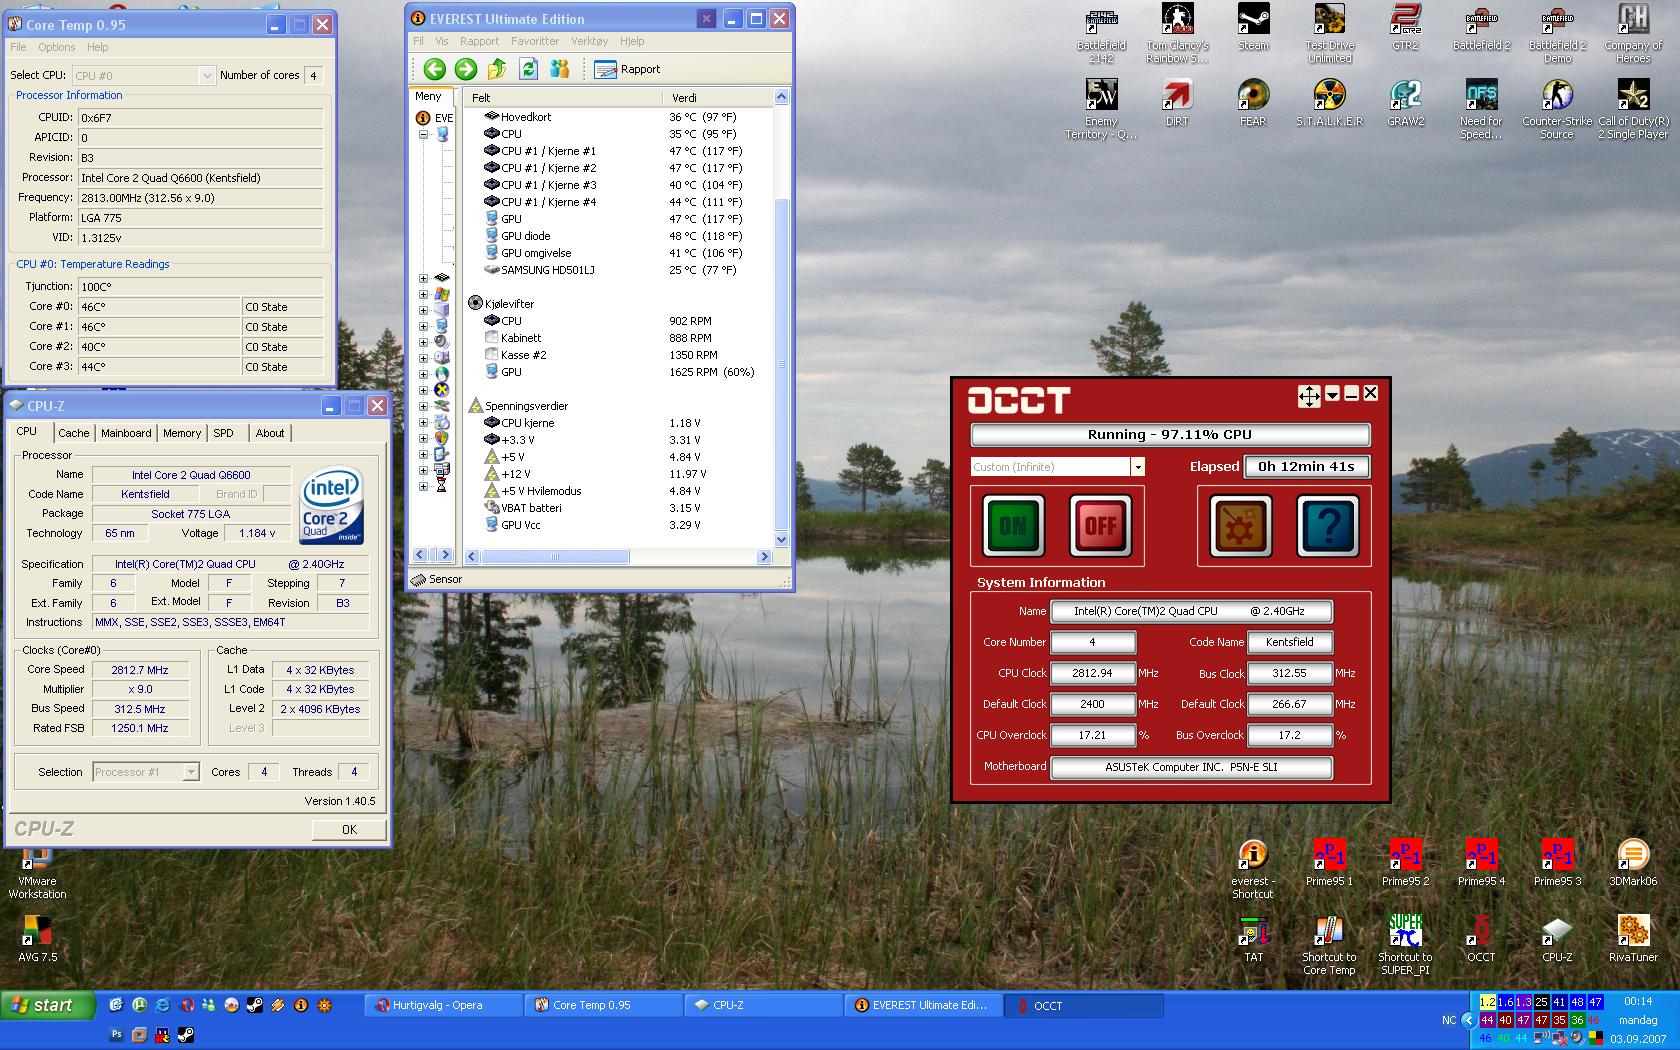The height and width of the screenshot is (1050, 1680).
Task: Open TAT desktop shortcut
Action: click(x=1253, y=939)
